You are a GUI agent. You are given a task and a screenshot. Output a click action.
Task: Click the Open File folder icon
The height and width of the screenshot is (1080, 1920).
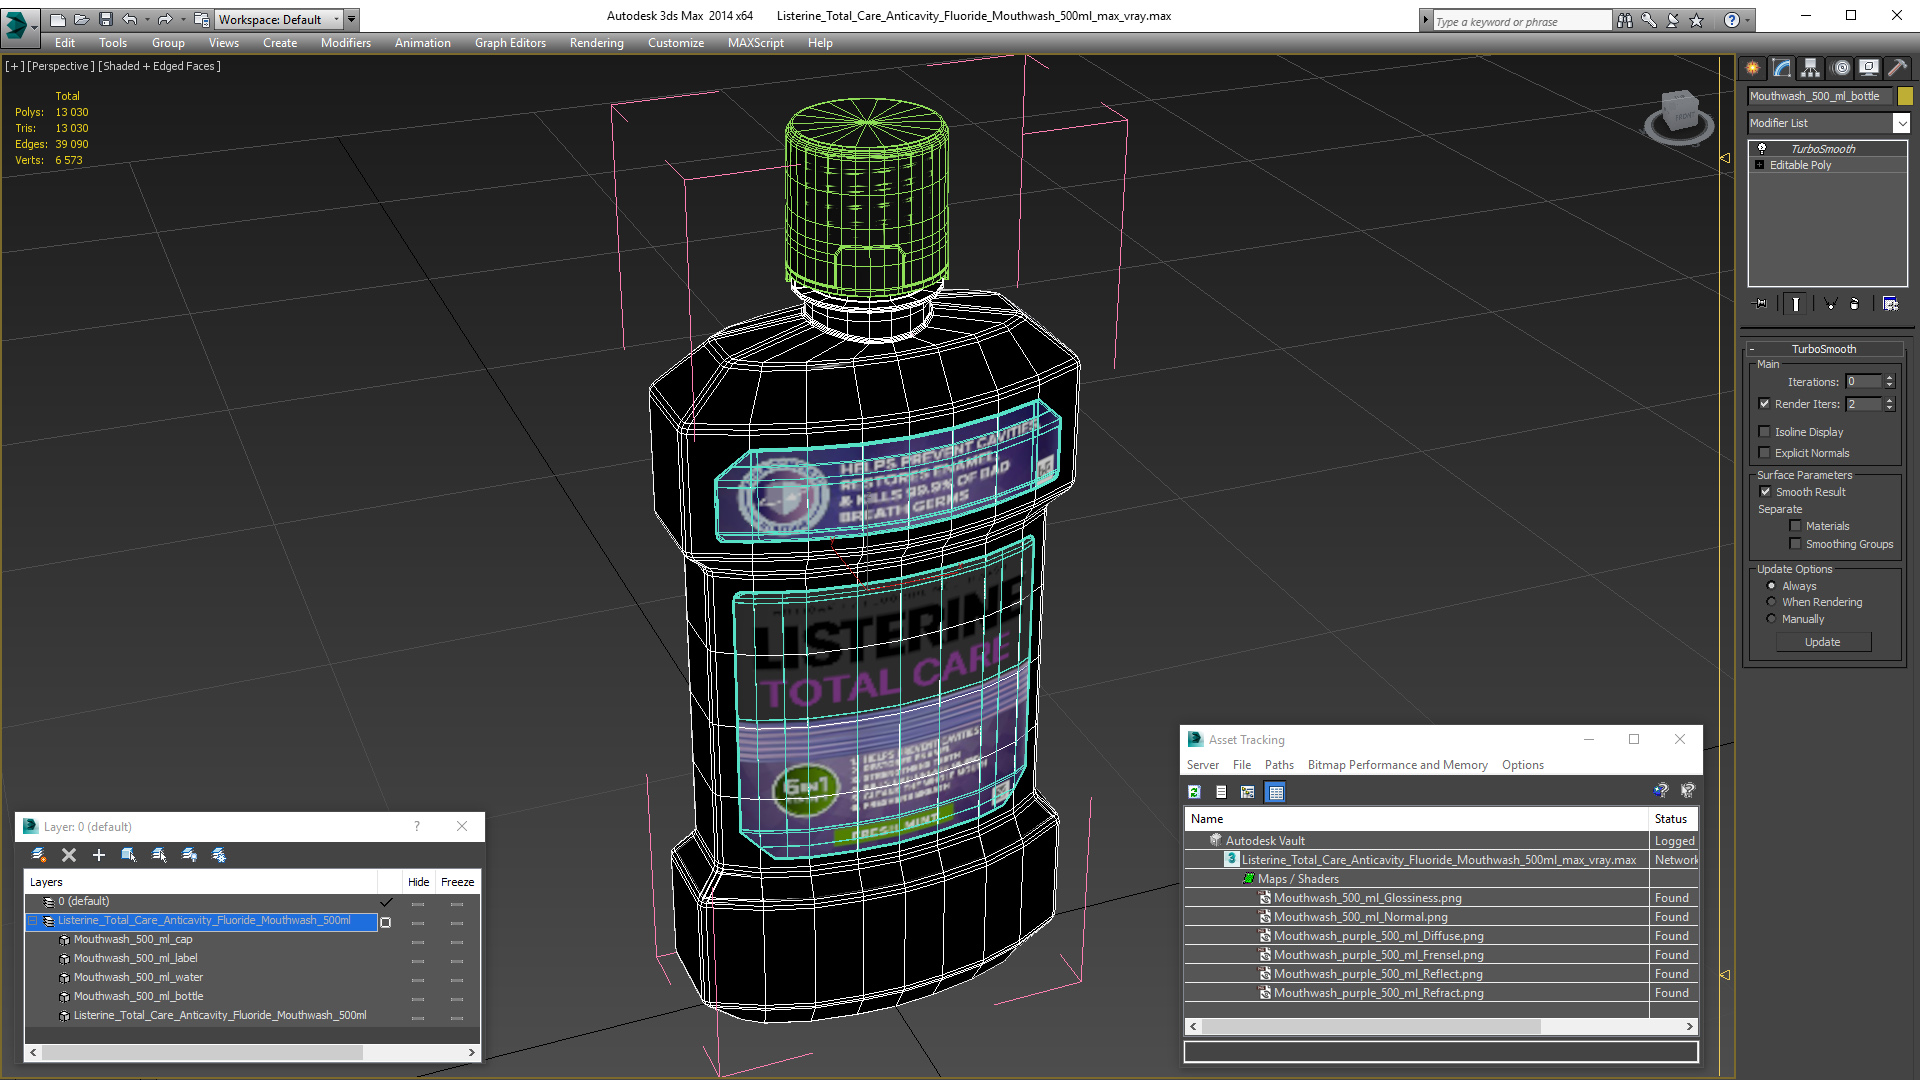tap(82, 19)
